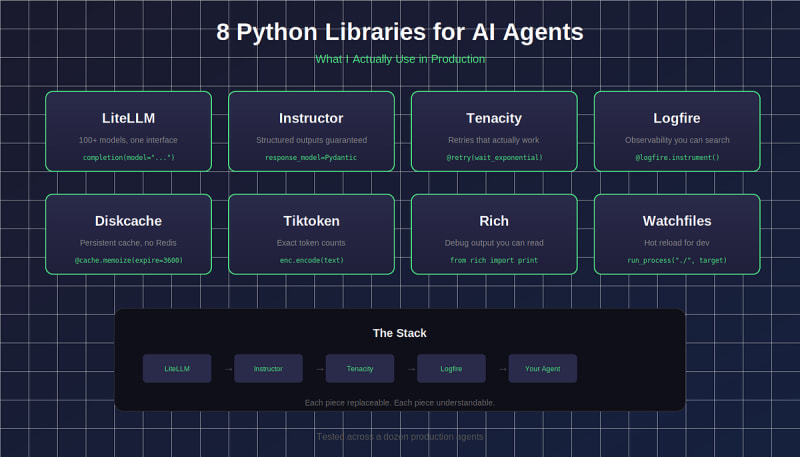
Task: Select the Instructor card title
Action: [311, 118]
